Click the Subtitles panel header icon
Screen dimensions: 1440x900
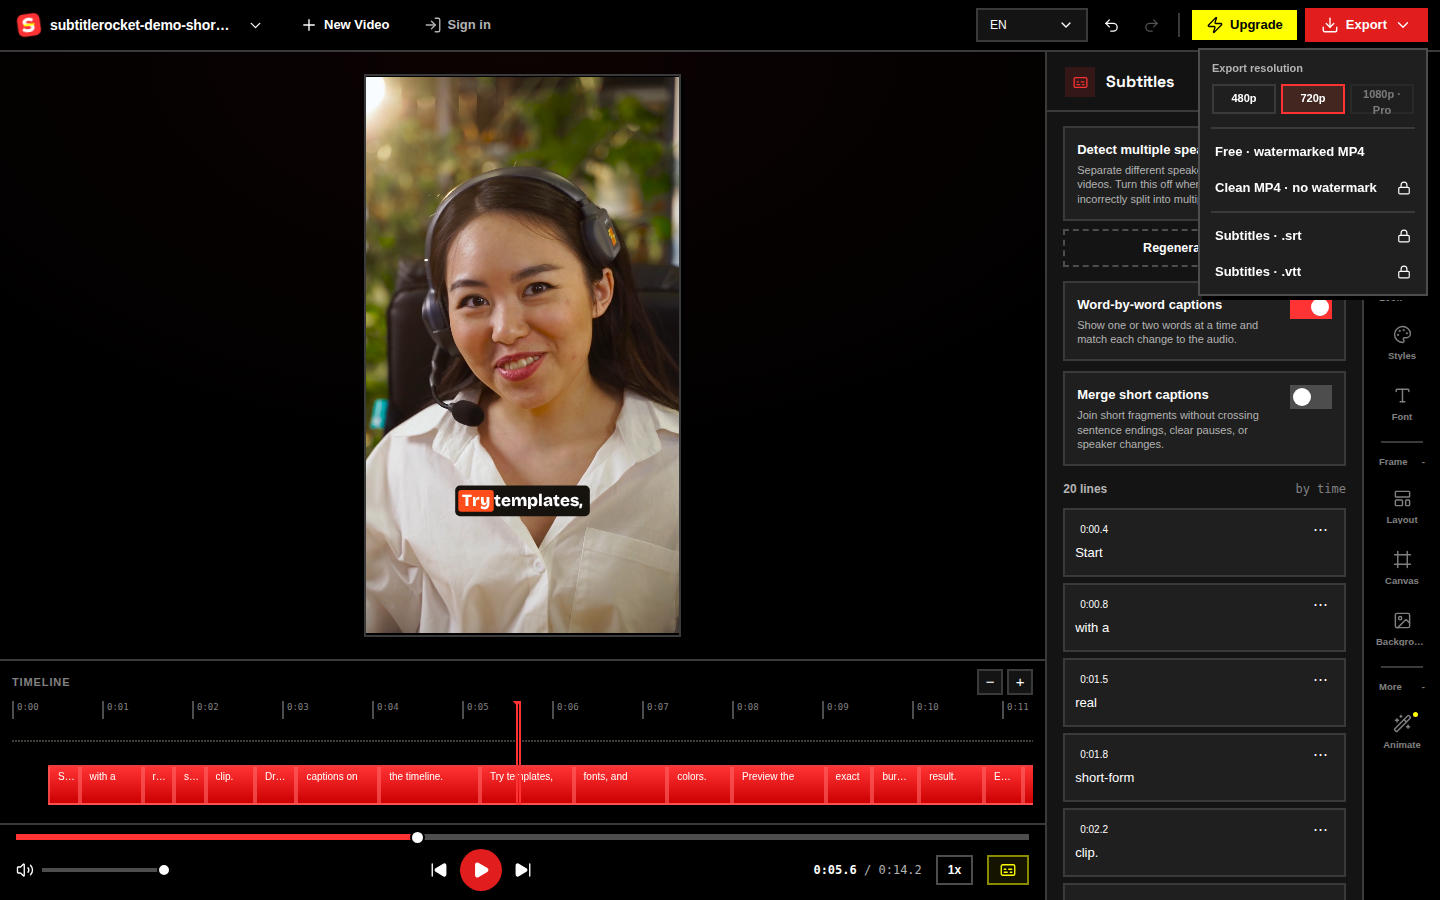click(1080, 82)
